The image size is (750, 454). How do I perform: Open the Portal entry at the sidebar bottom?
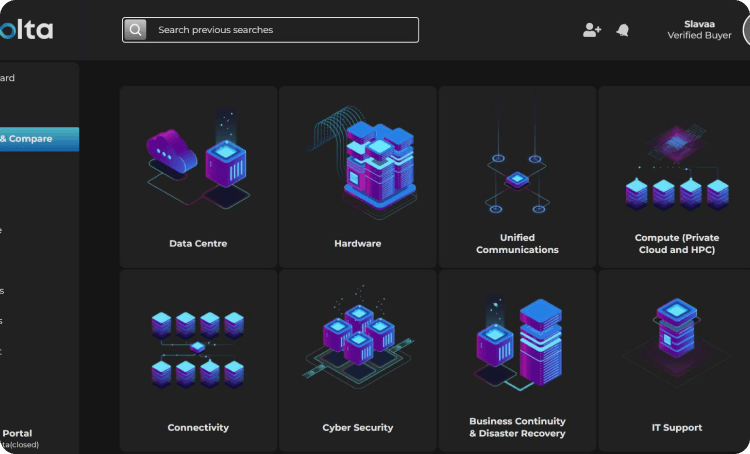[x=18, y=433]
